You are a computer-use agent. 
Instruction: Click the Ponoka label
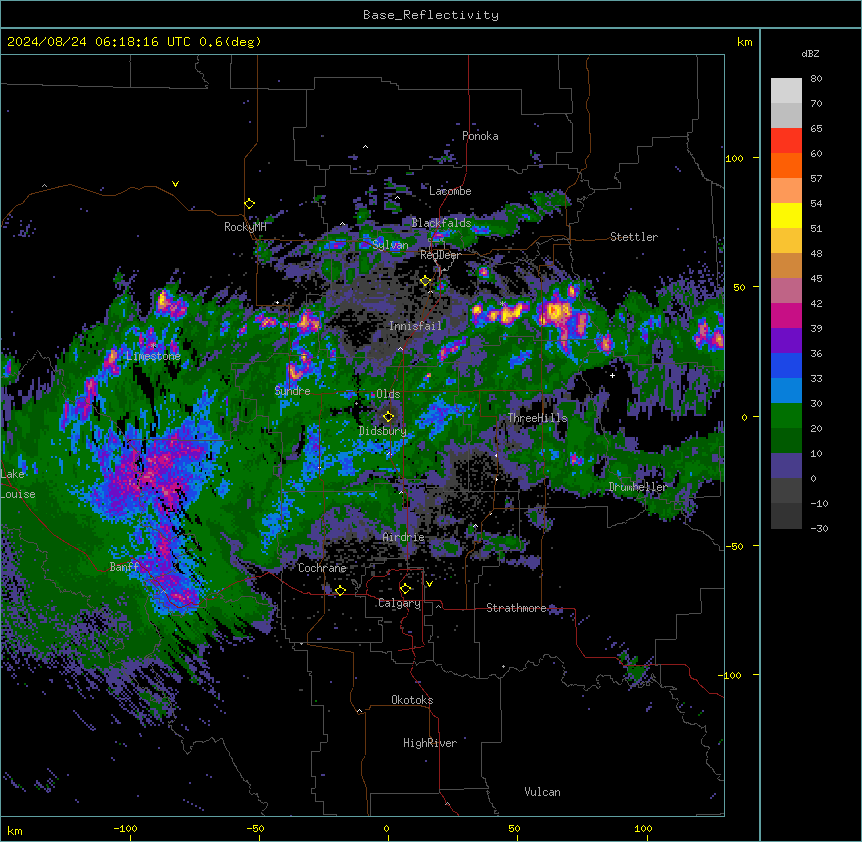coord(480,136)
